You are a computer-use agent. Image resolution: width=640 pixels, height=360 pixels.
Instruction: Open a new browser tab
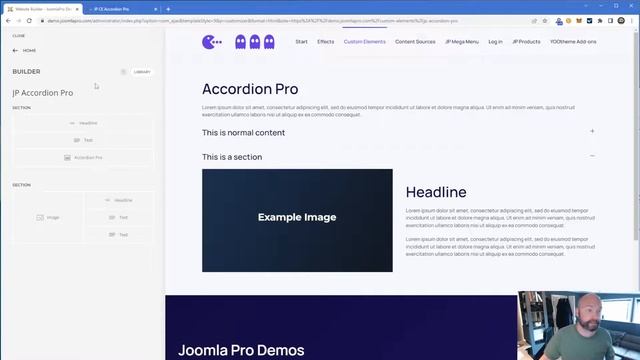point(168,9)
